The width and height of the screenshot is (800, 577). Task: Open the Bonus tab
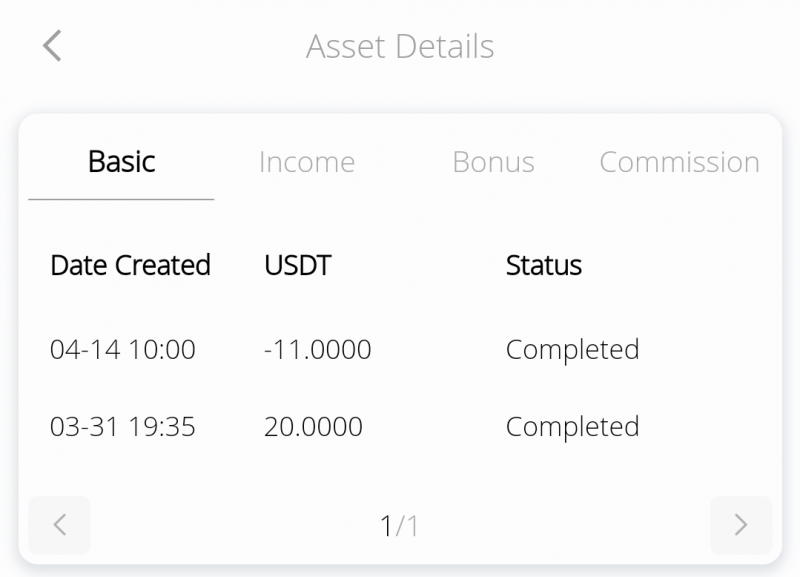tap(494, 162)
